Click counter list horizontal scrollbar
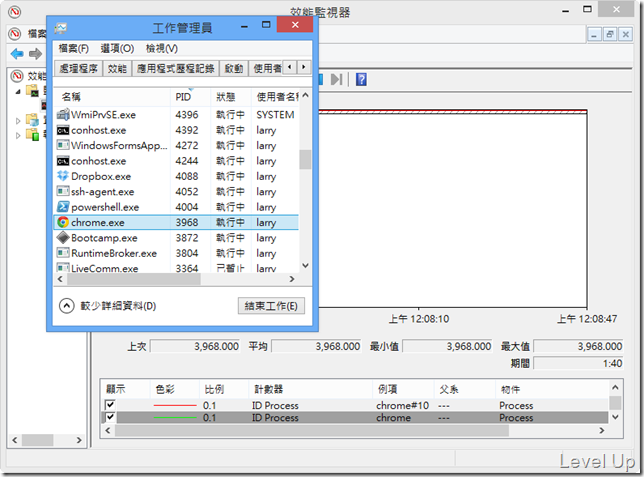The width and height of the screenshot is (644, 477). (x=312, y=431)
